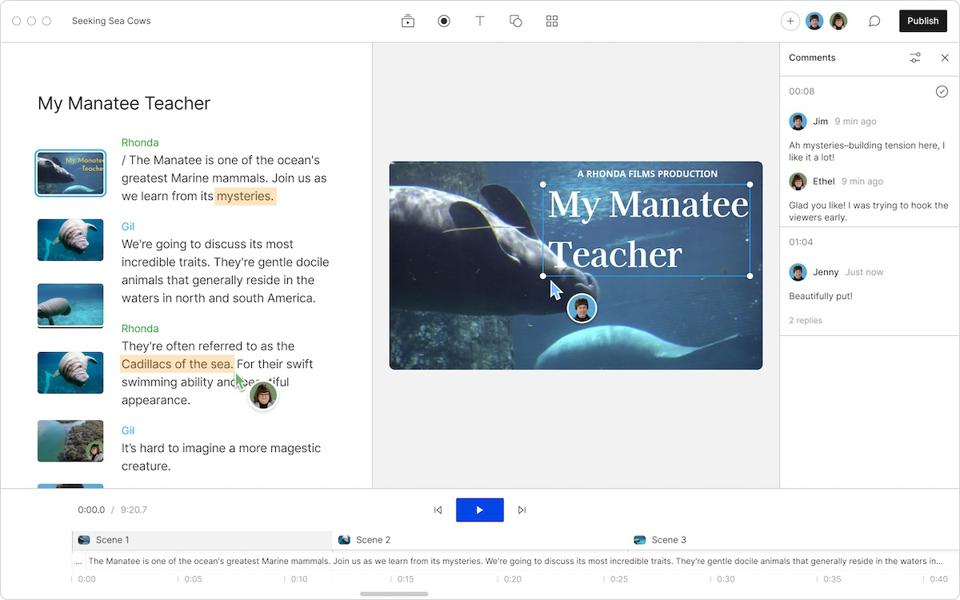Toggle playback with the play button

click(480, 509)
